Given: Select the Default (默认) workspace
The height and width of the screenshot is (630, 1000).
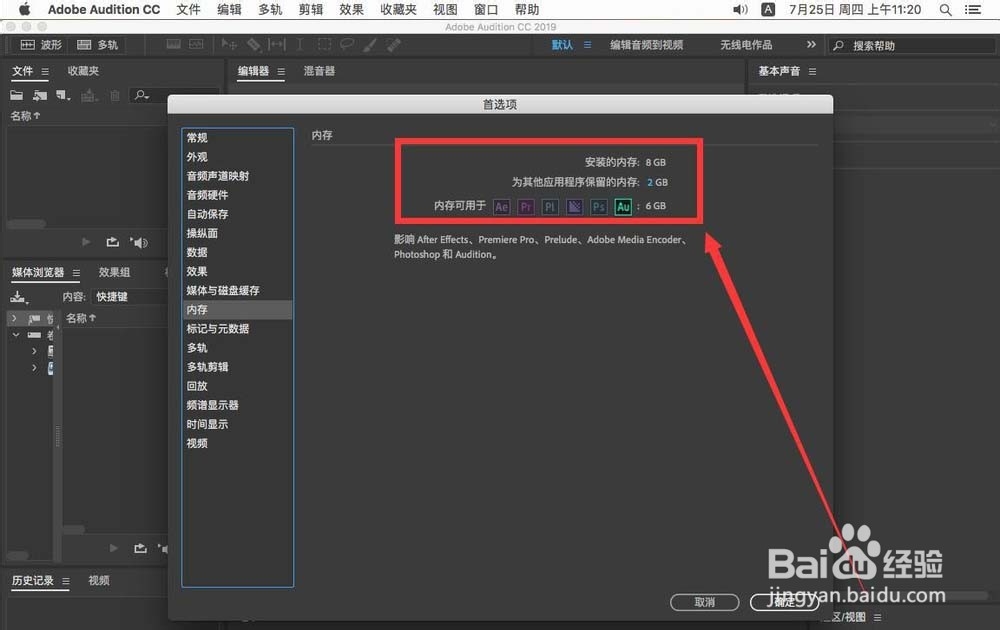Looking at the screenshot, I should point(562,45).
